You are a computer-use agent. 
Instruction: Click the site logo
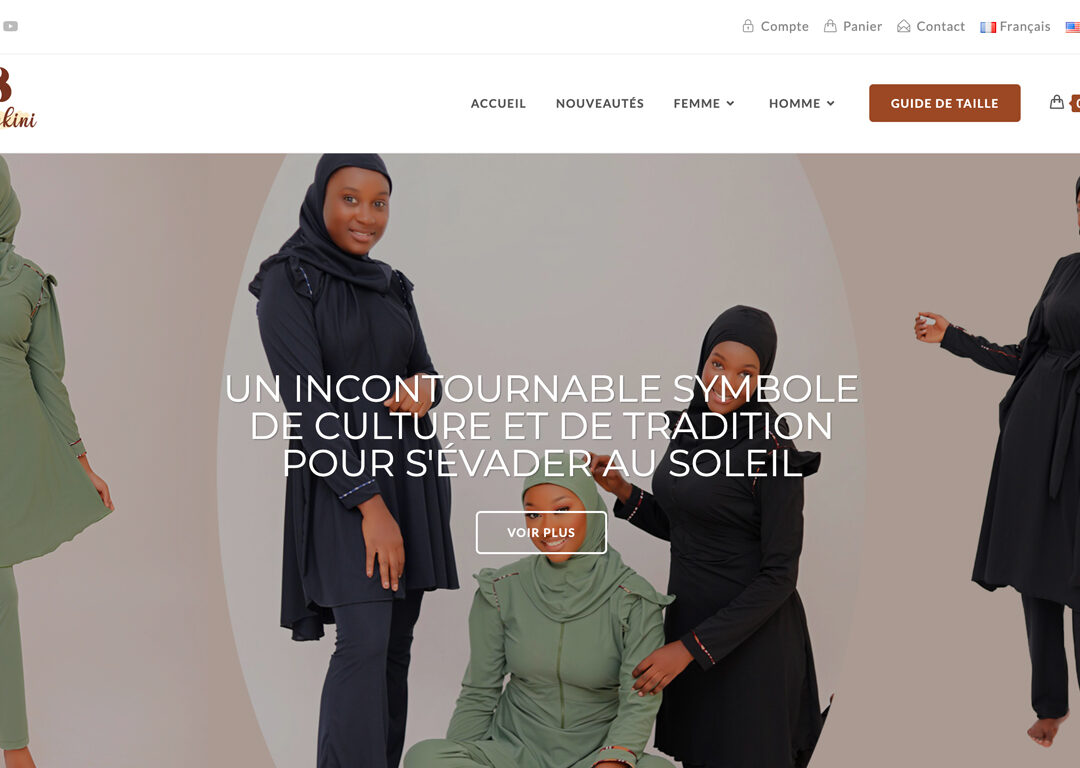pyautogui.click(x=18, y=98)
